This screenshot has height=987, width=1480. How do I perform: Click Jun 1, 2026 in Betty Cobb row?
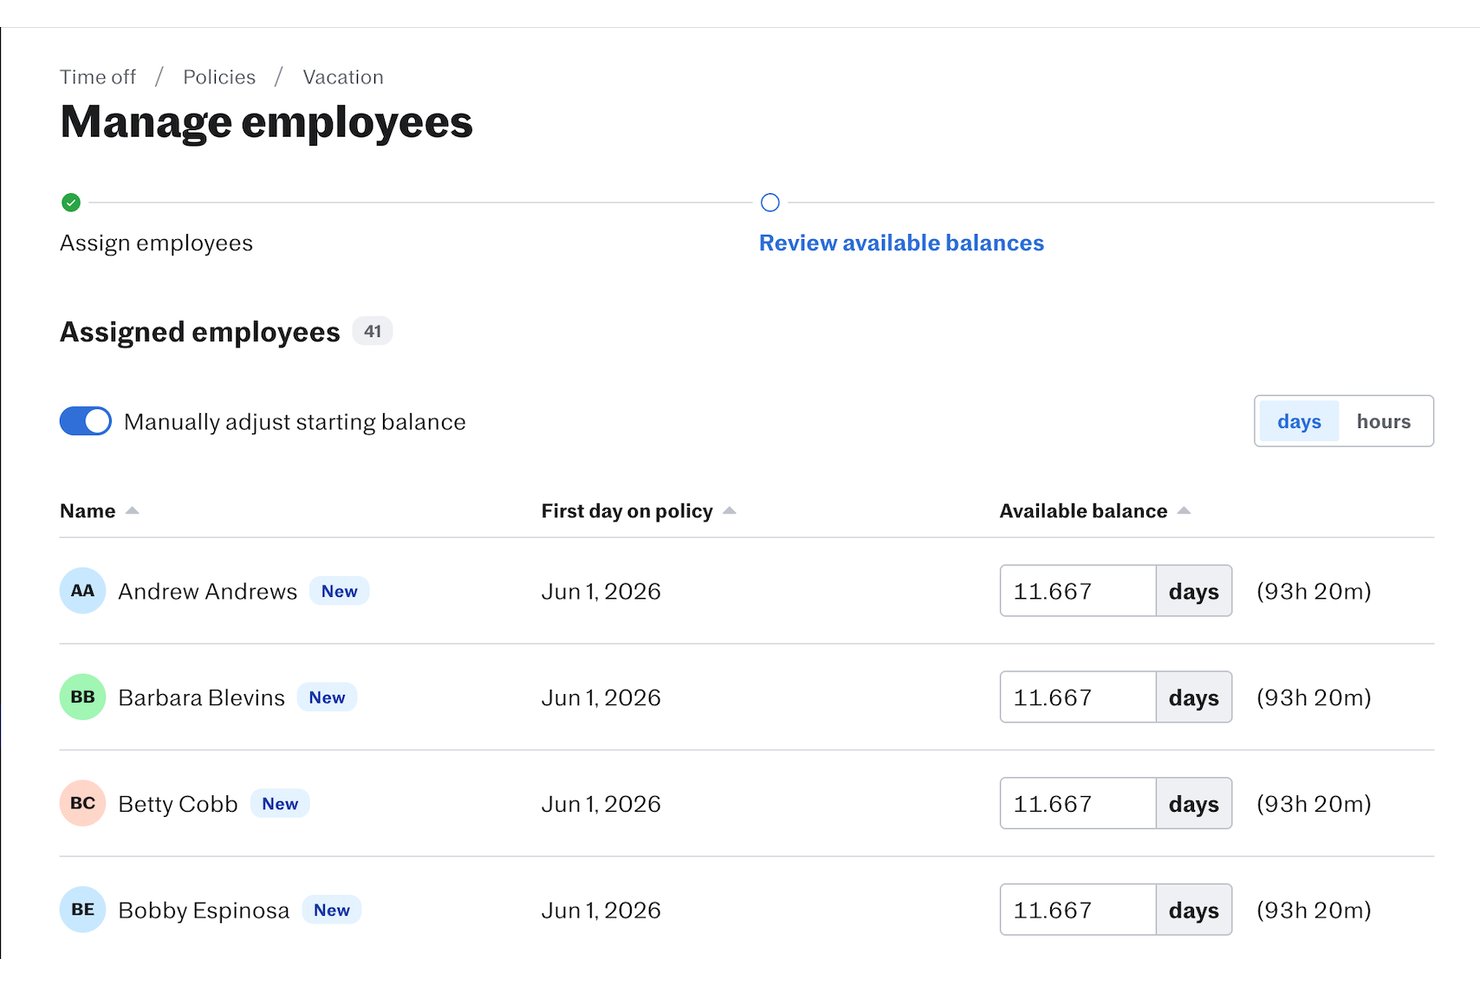(601, 803)
